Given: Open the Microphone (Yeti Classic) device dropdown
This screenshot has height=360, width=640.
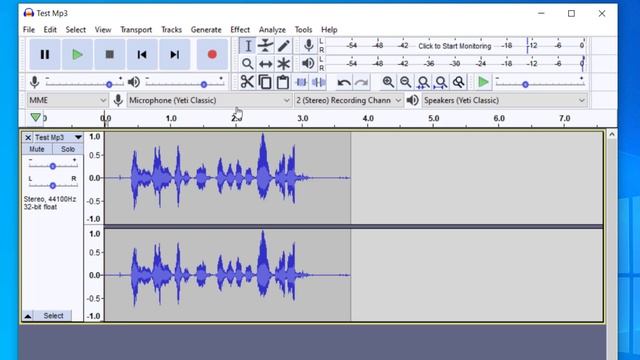Looking at the screenshot, I should 209,100.
